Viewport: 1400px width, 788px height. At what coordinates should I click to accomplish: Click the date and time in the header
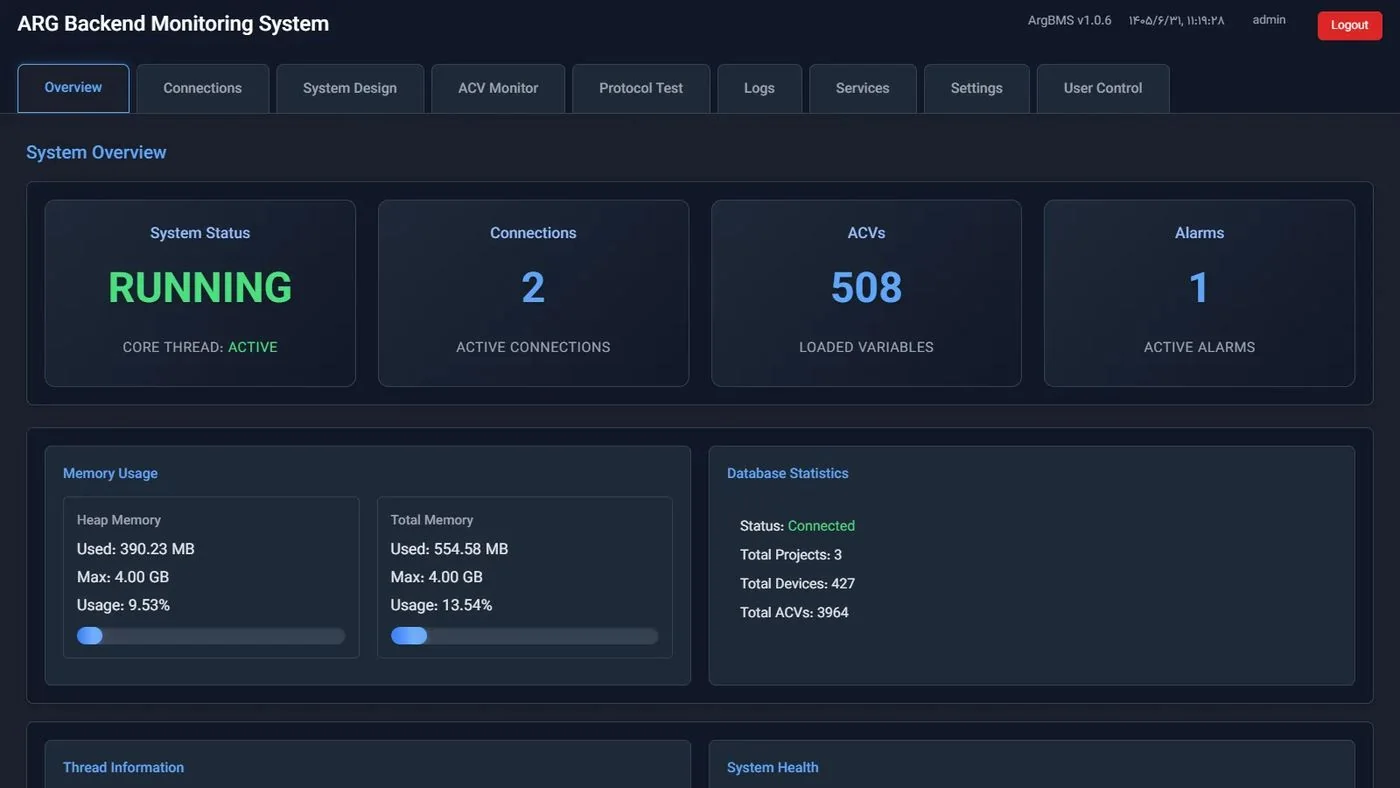click(x=1177, y=20)
